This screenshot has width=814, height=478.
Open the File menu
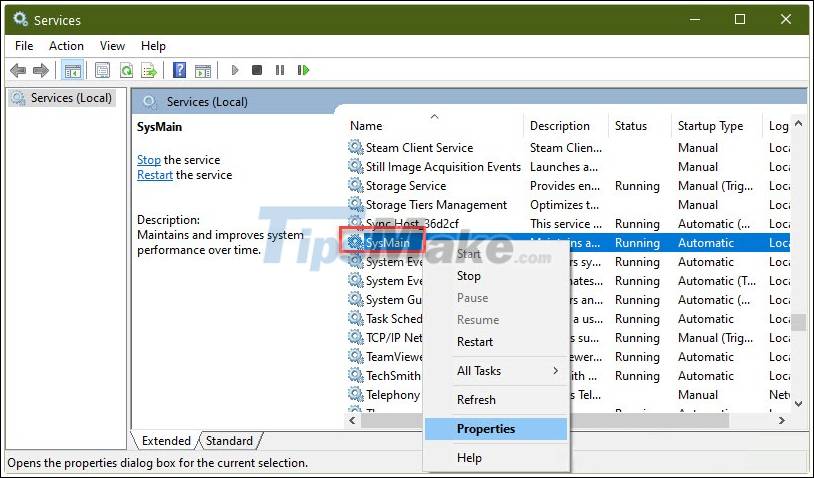pyautogui.click(x=24, y=46)
